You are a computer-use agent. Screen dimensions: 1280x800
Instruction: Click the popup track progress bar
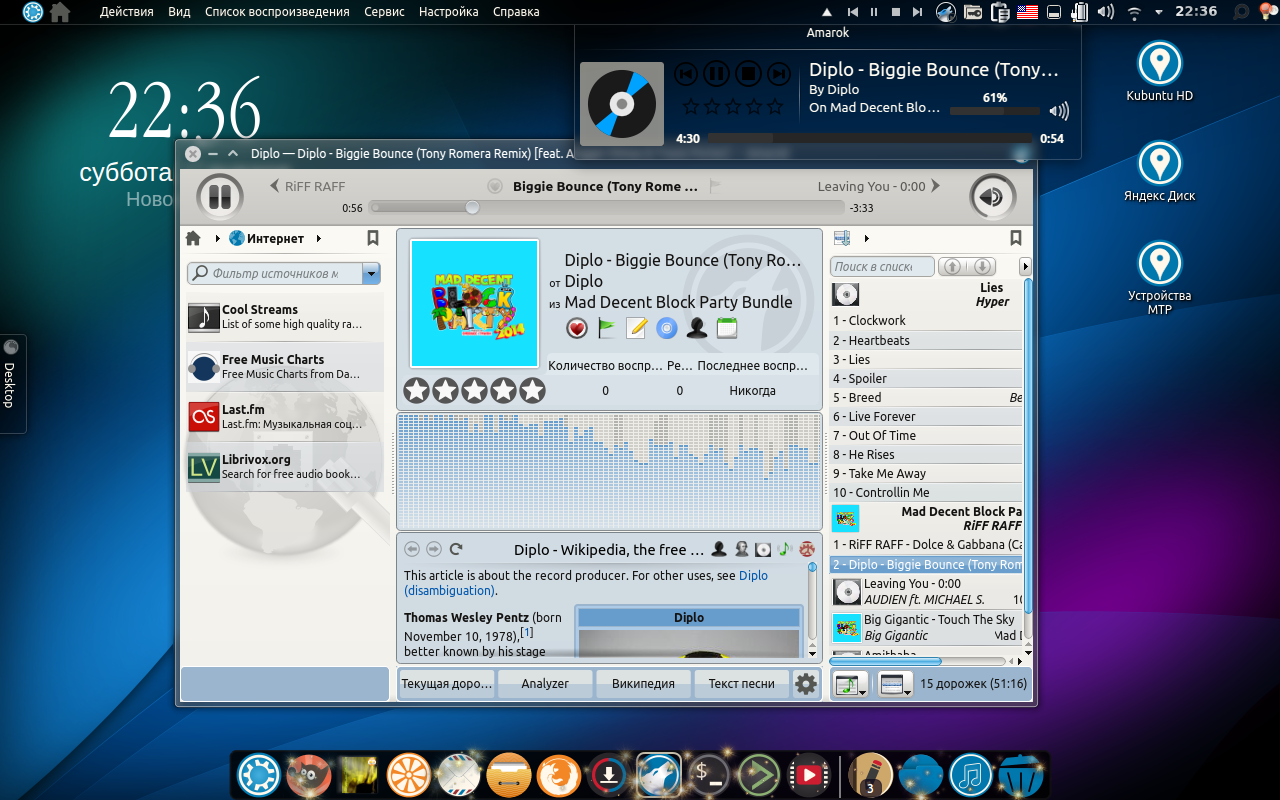[870, 138]
